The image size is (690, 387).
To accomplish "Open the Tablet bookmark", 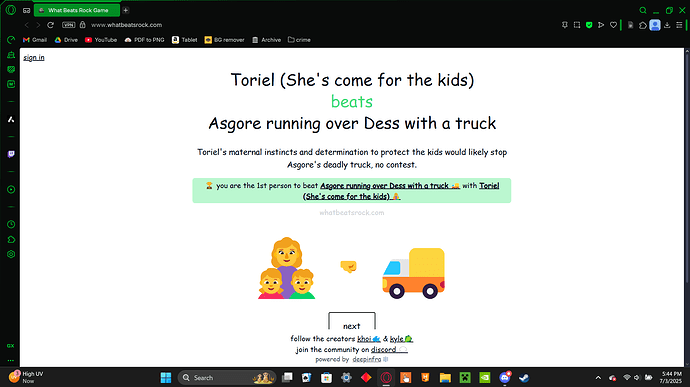I will coord(185,40).
